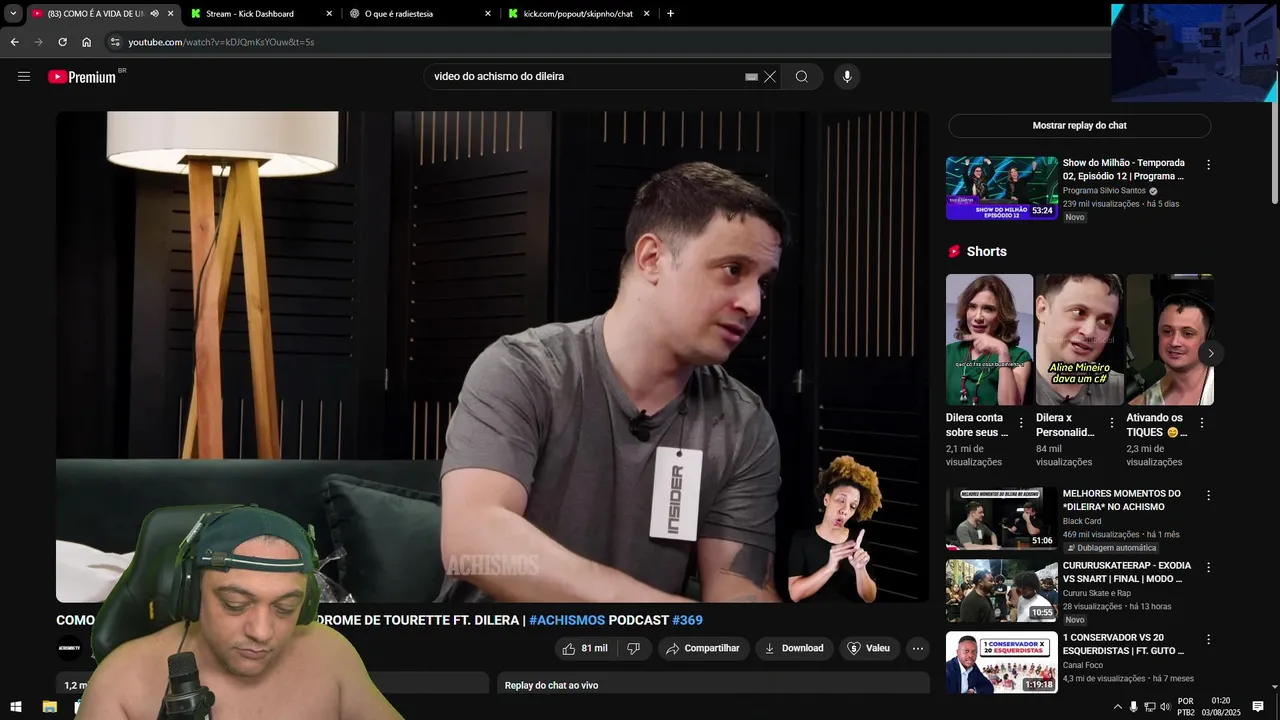Open 'Dilera conta sobre seus' short thumbnail
The height and width of the screenshot is (720, 1280).
point(989,340)
